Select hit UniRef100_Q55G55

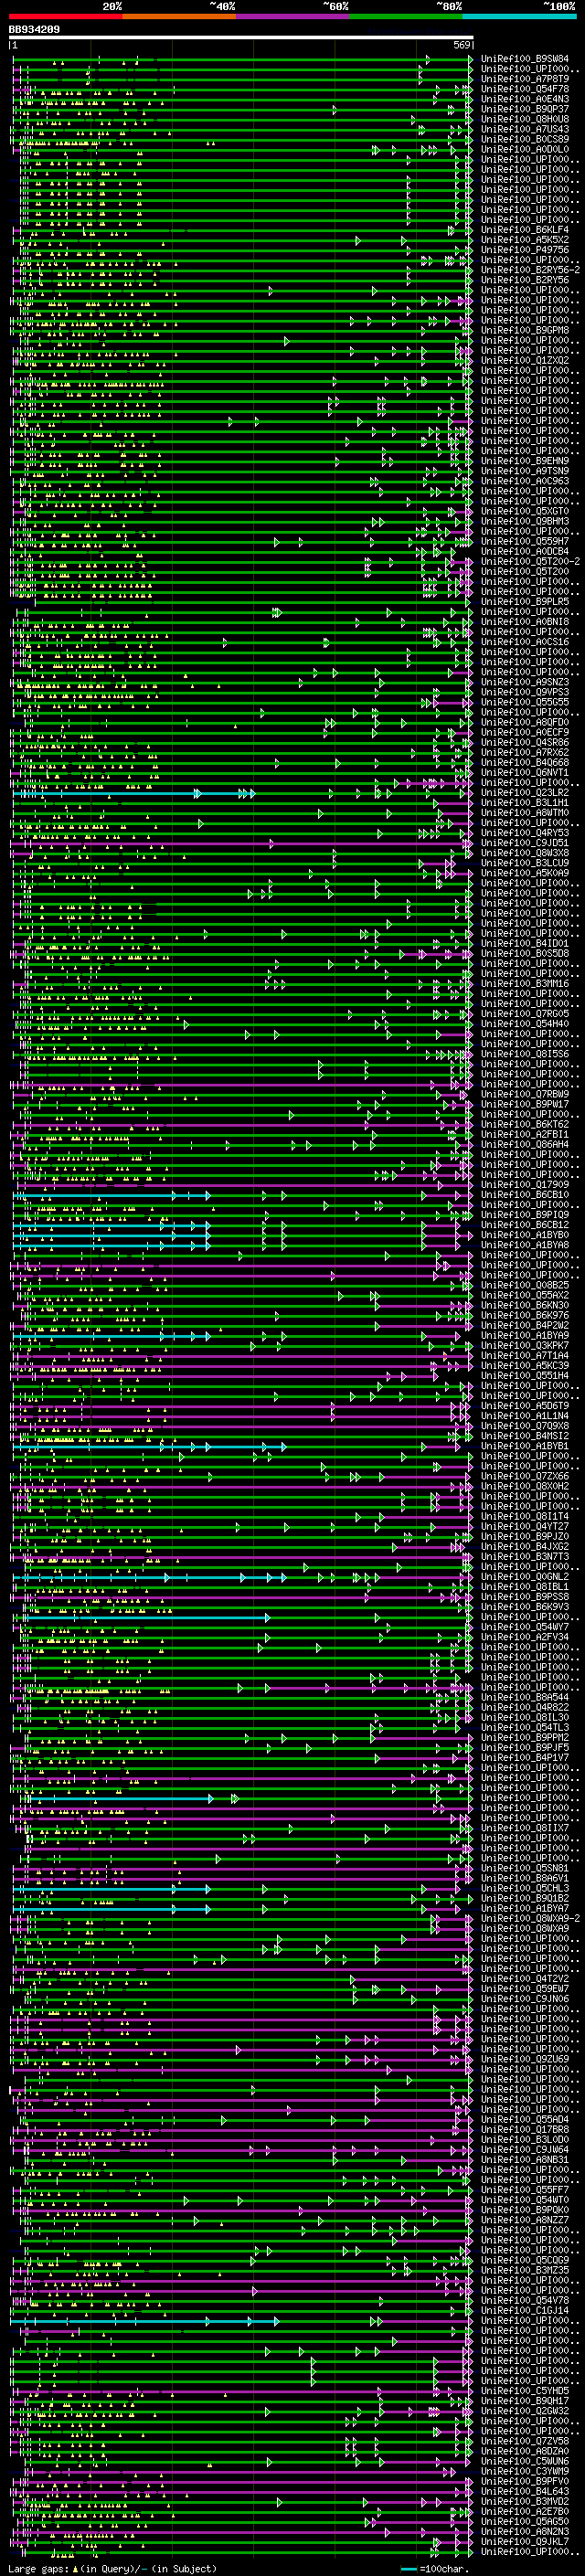coord(525,702)
